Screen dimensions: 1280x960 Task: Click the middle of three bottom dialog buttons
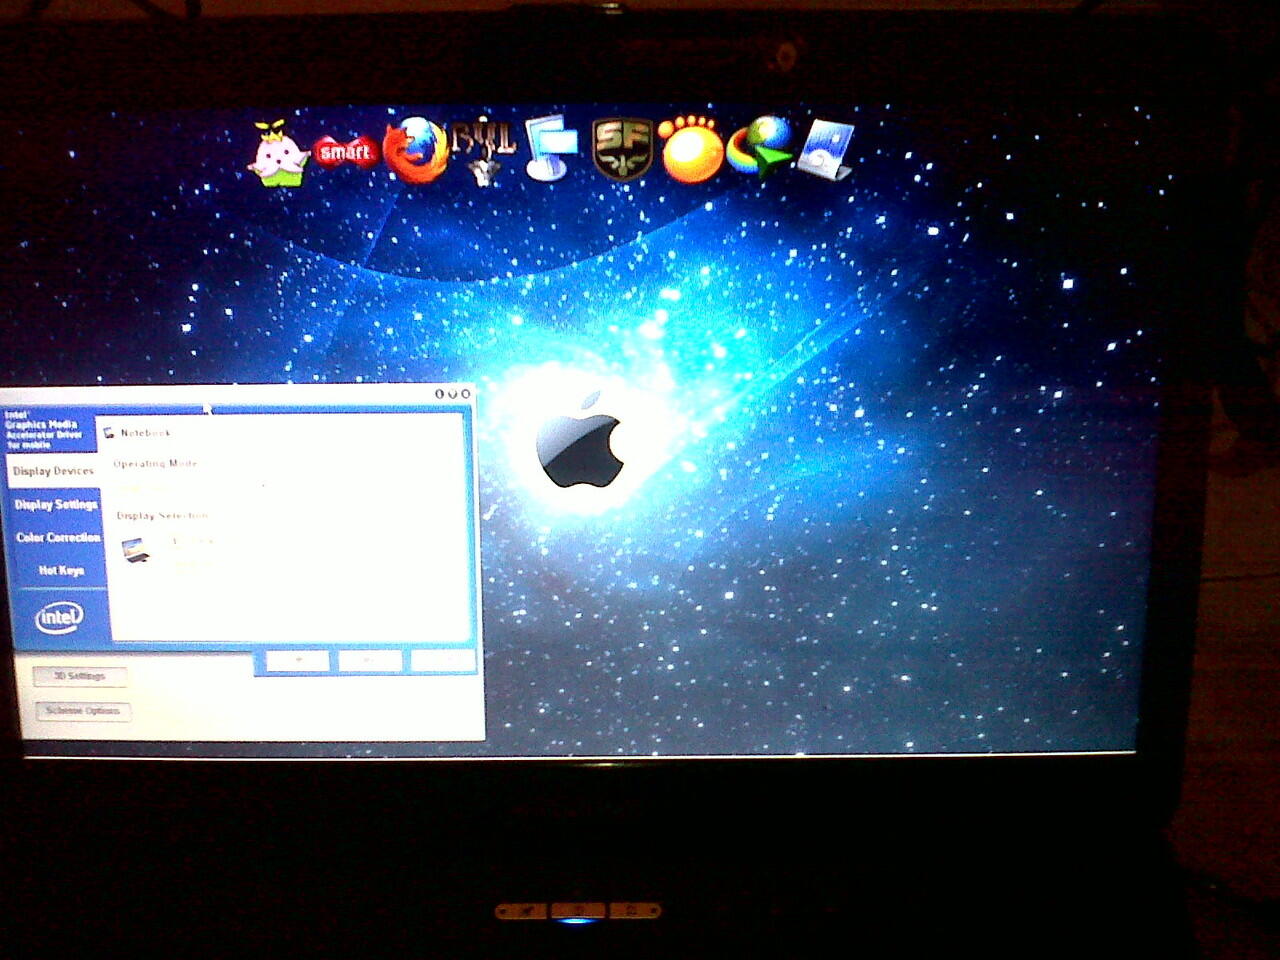point(370,661)
